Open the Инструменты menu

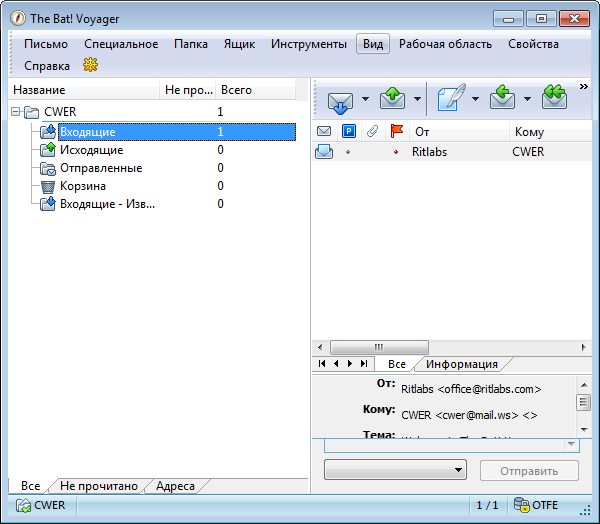tap(308, 44)
